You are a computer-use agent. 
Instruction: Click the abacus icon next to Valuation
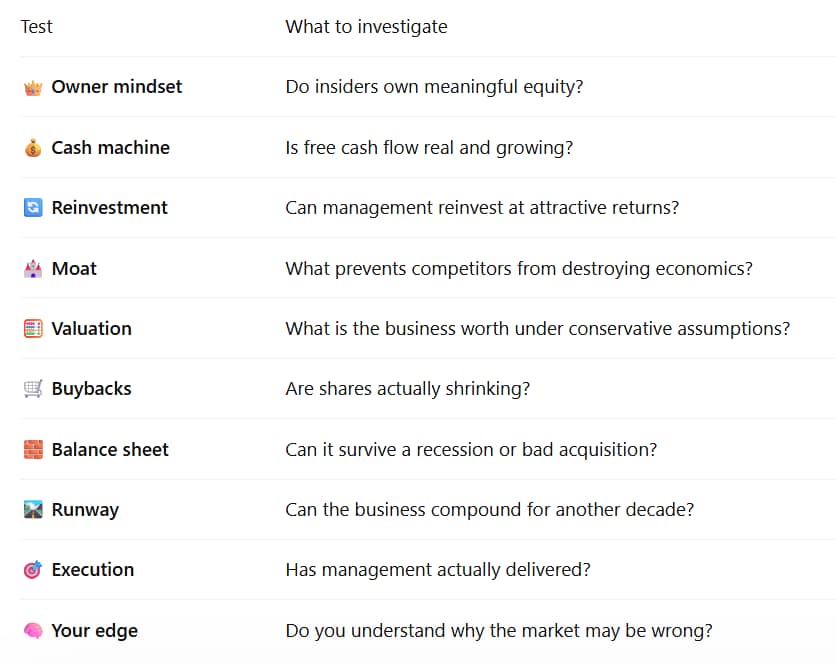pyautogui.click(x=33, y=329)
